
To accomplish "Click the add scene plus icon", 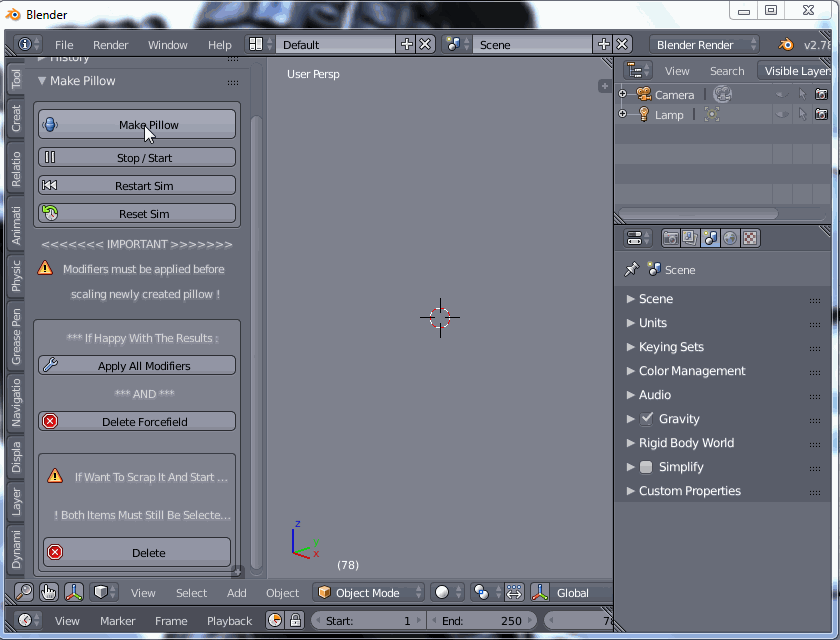I will [x=602, y=45].
